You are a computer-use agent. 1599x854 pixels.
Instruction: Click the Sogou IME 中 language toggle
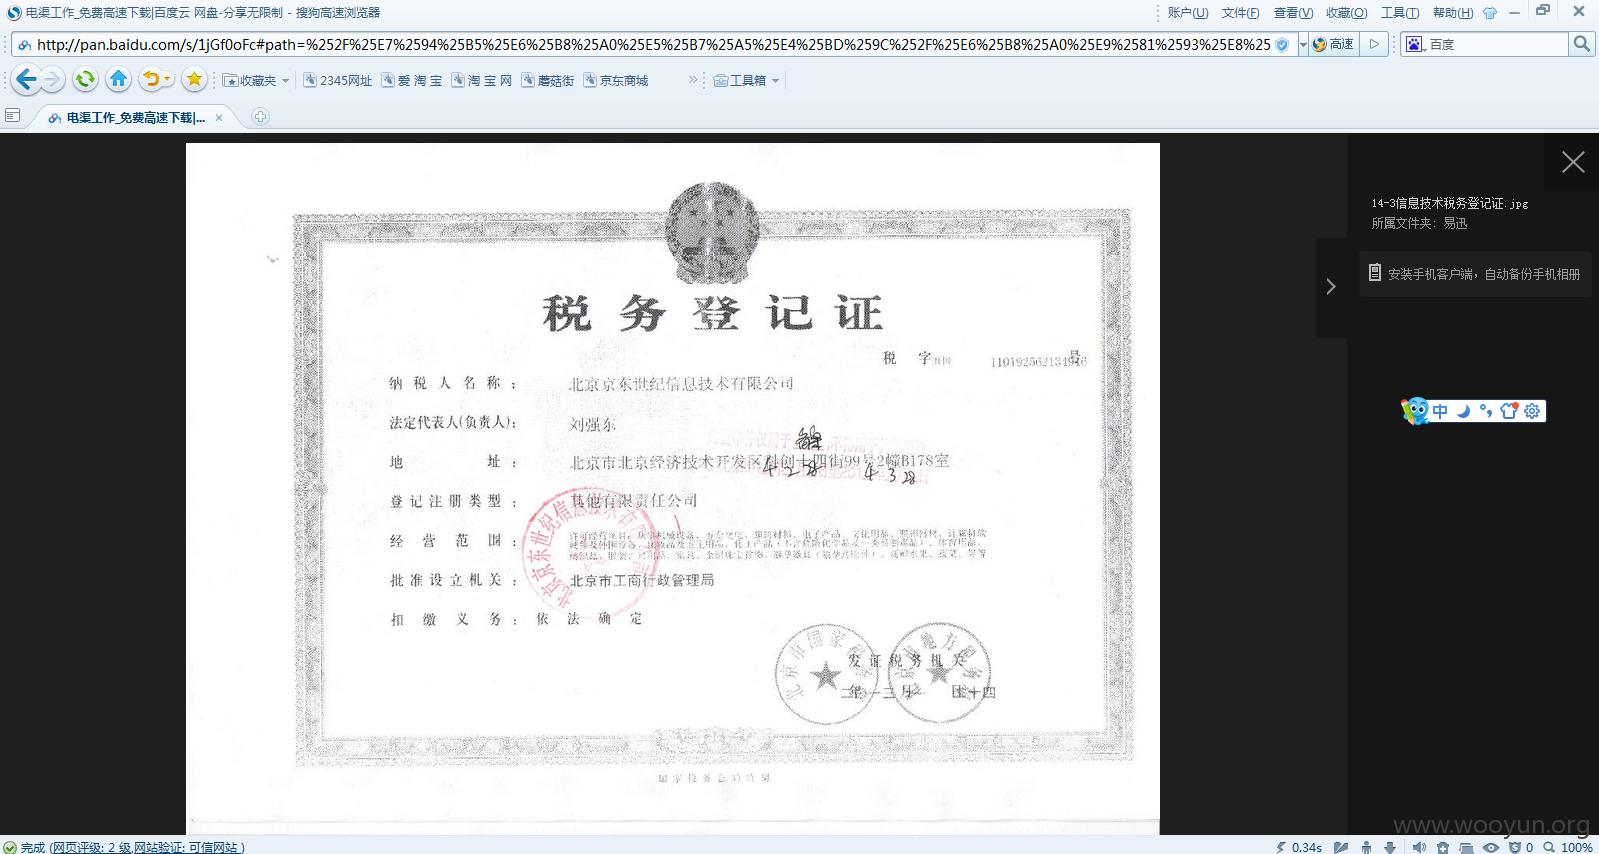coord(1440,411)
